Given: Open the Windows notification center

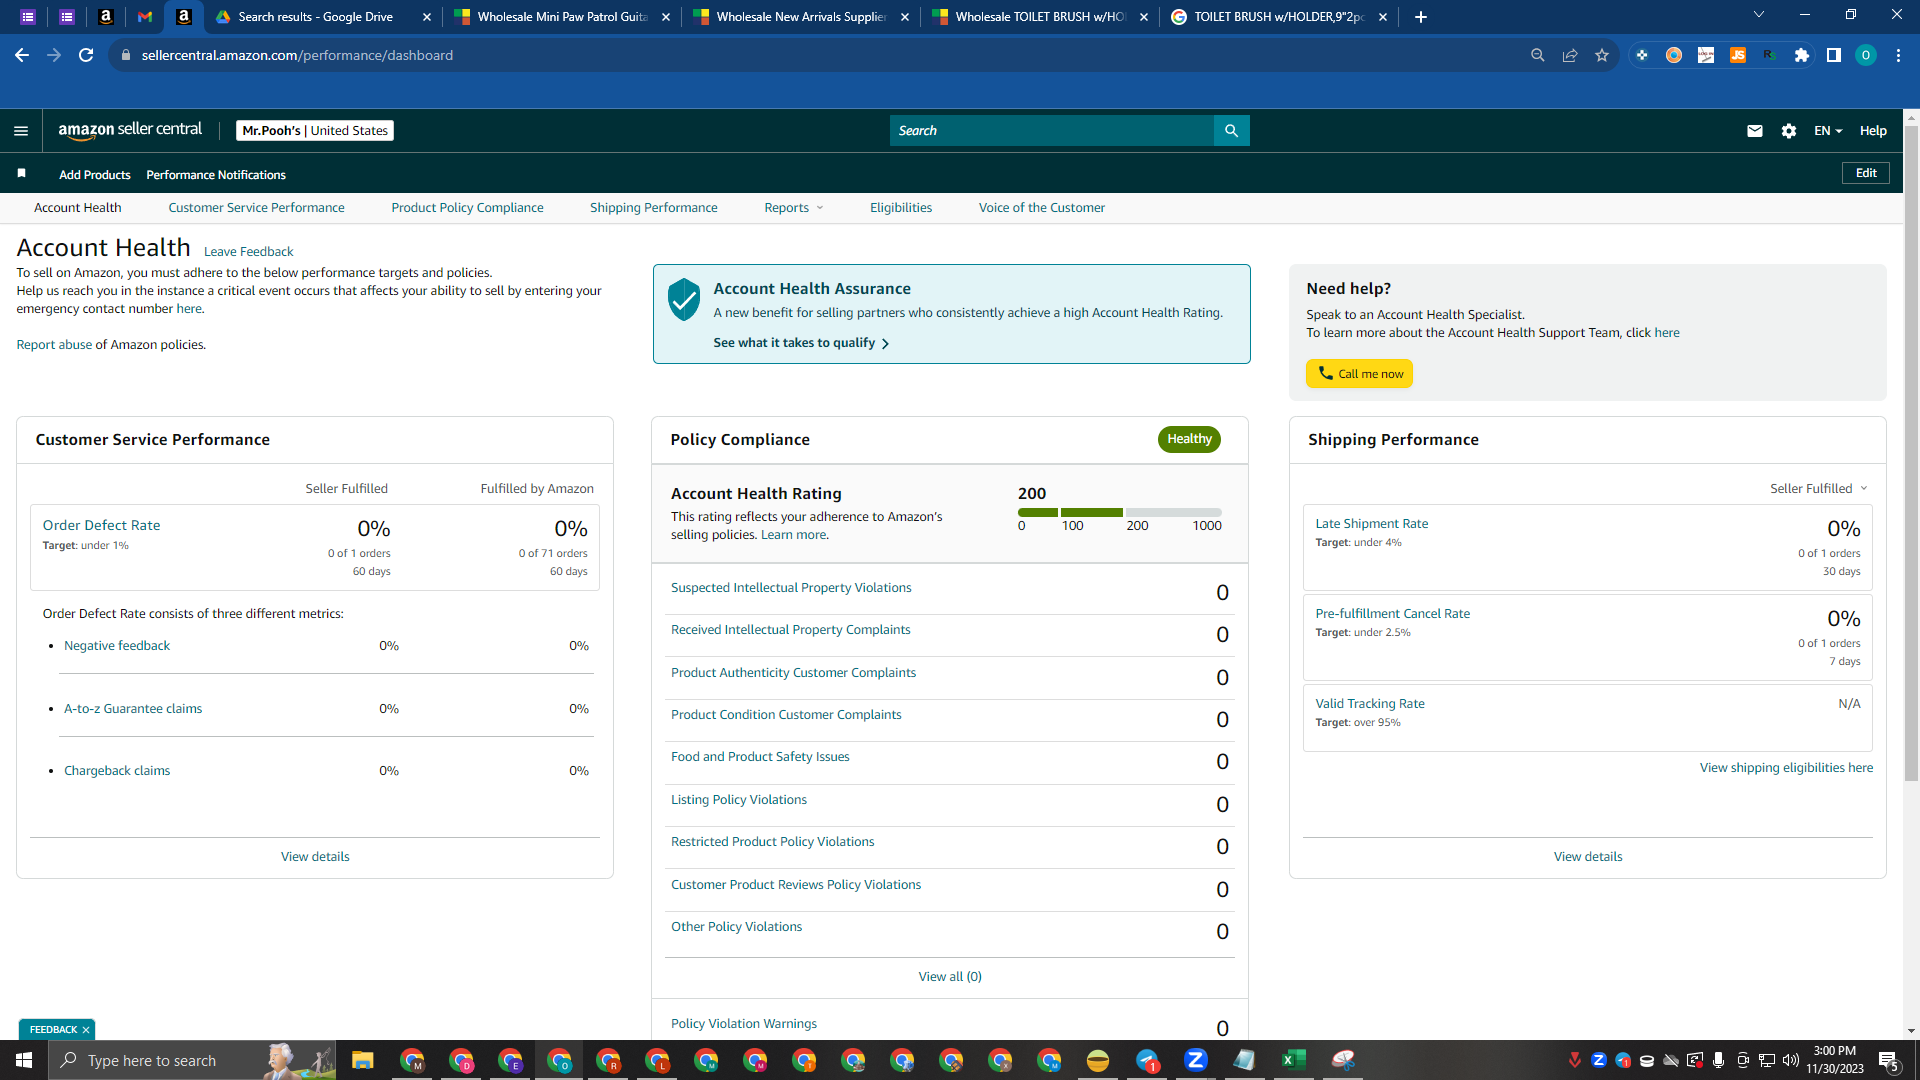Looking at the screenshot, I should (x=1889, y=1061).
